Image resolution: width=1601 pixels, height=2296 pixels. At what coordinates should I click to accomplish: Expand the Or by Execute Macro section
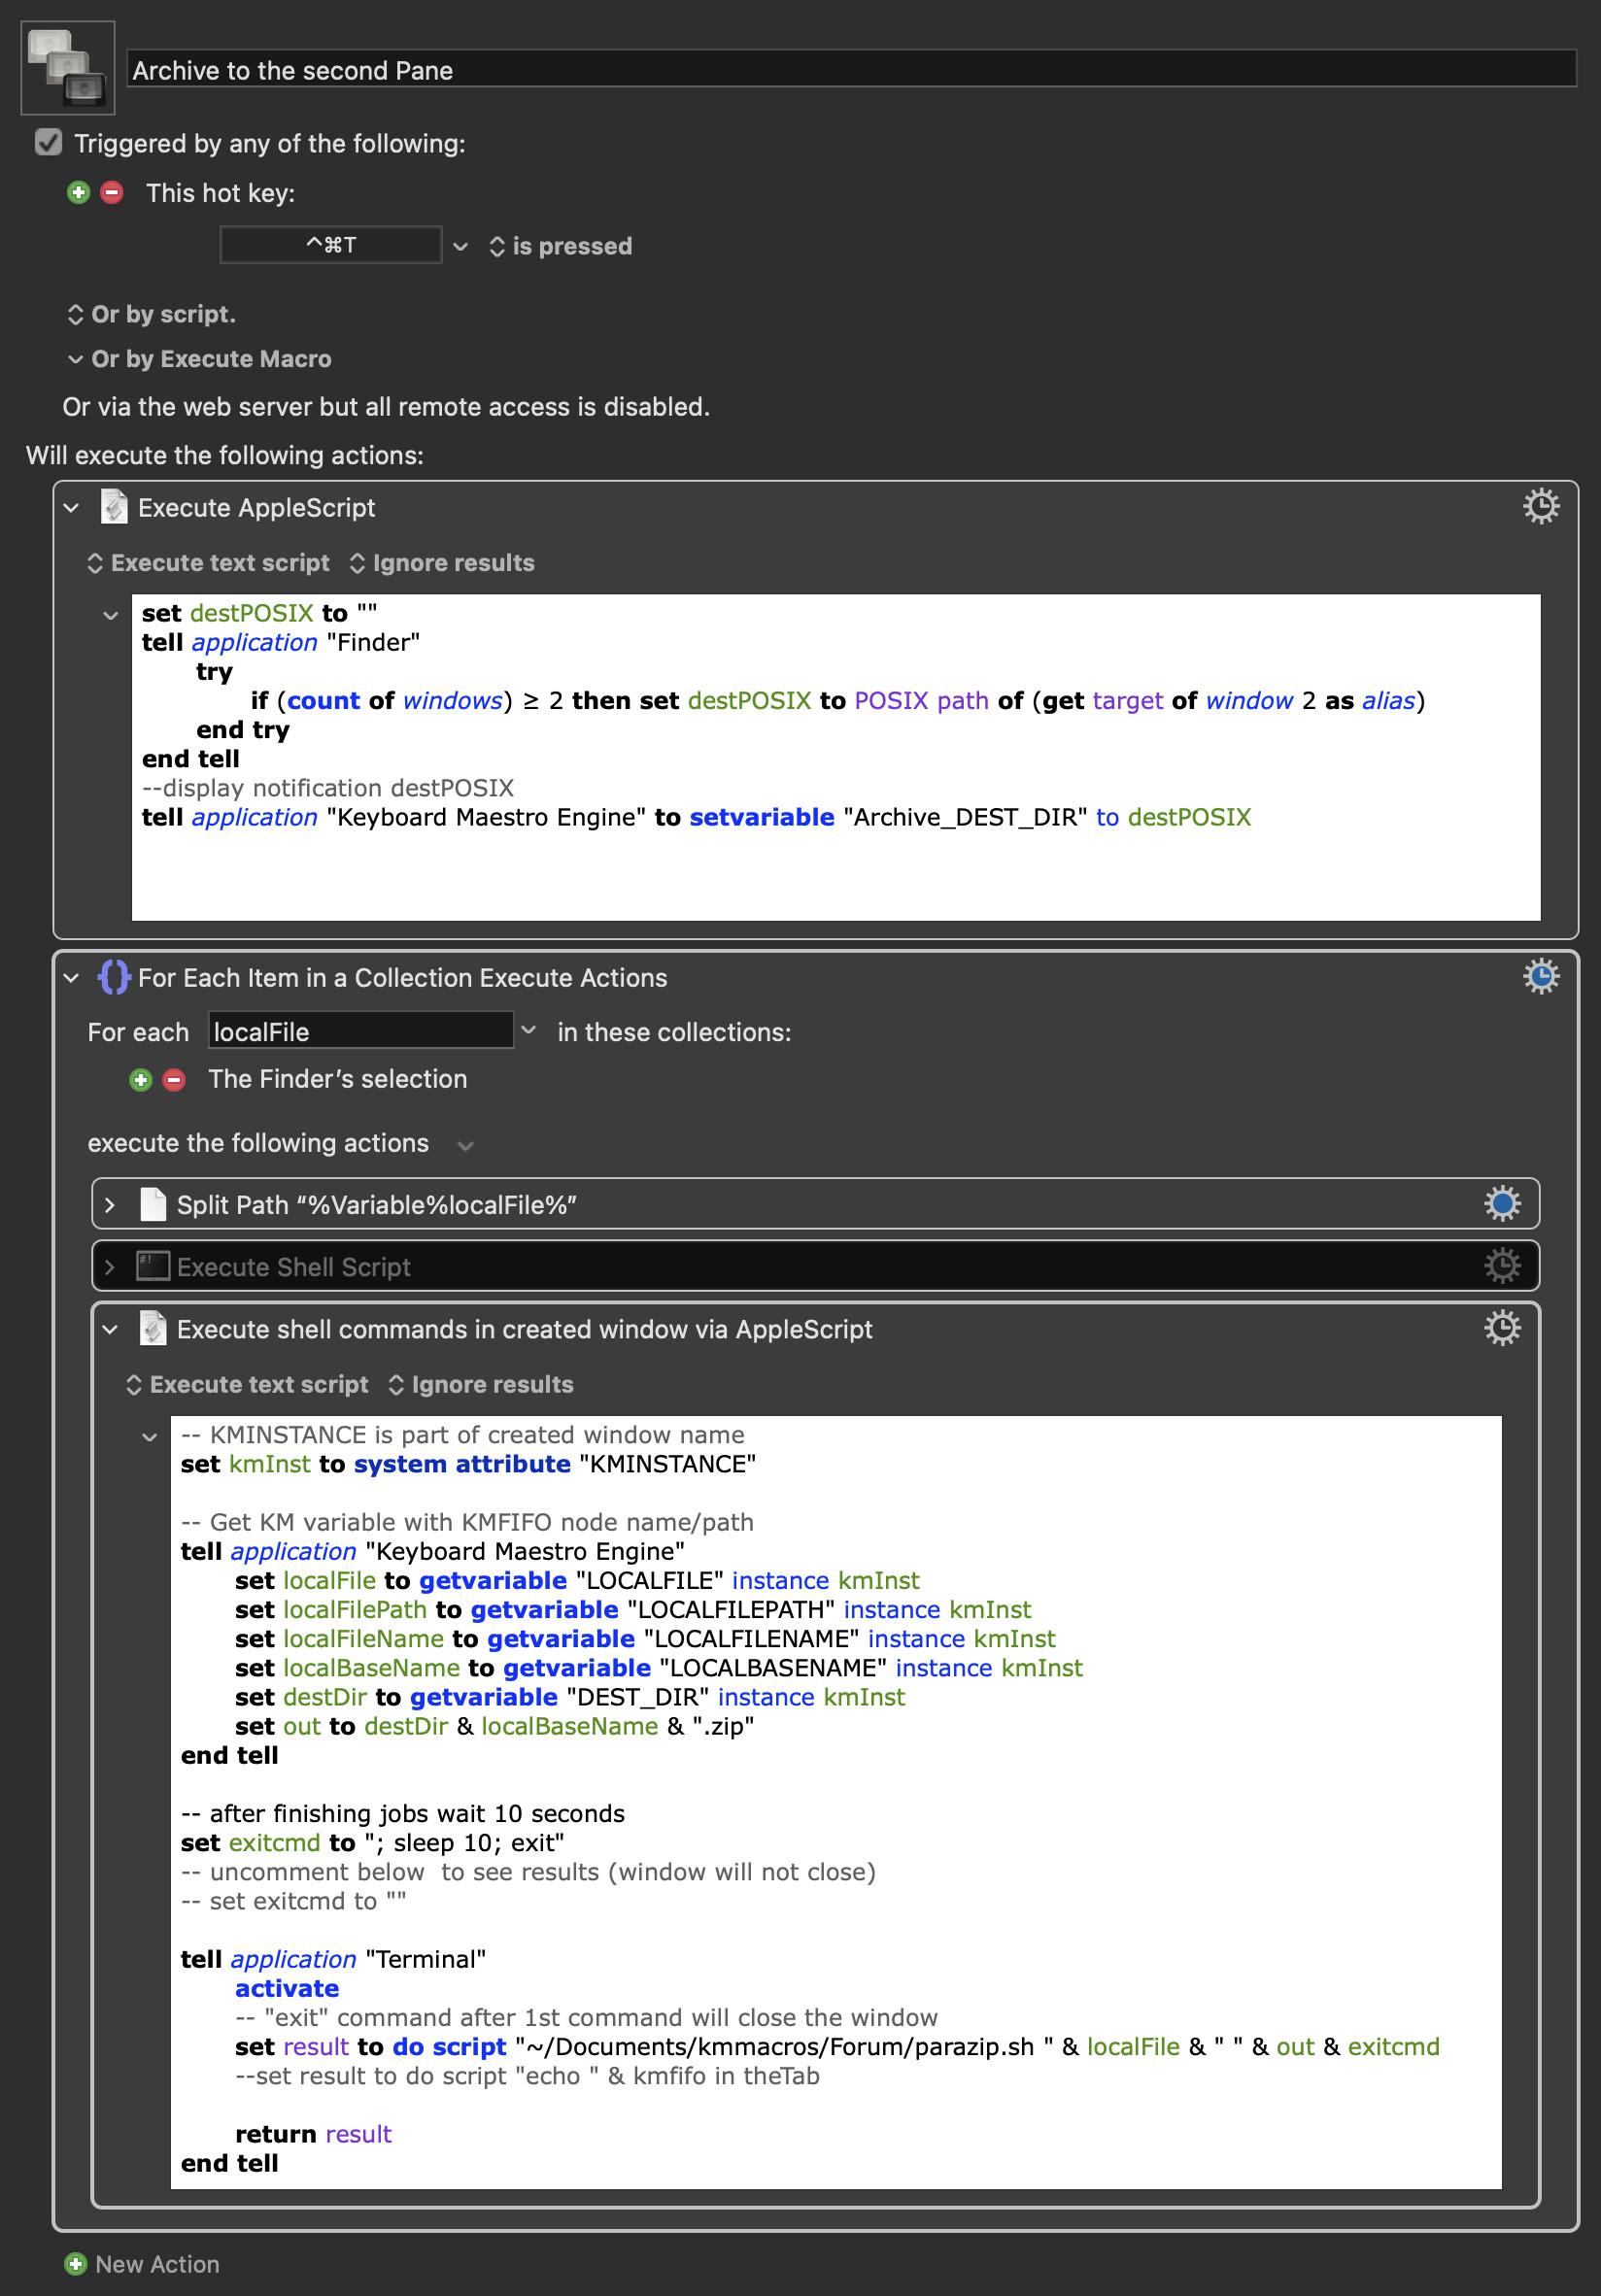pos(75,359)
